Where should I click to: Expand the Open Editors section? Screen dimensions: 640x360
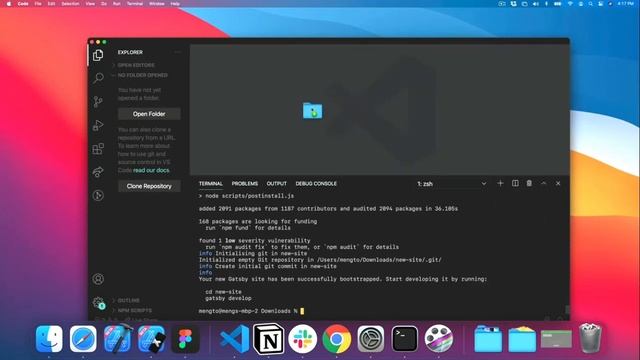click(x=136, y=65)
